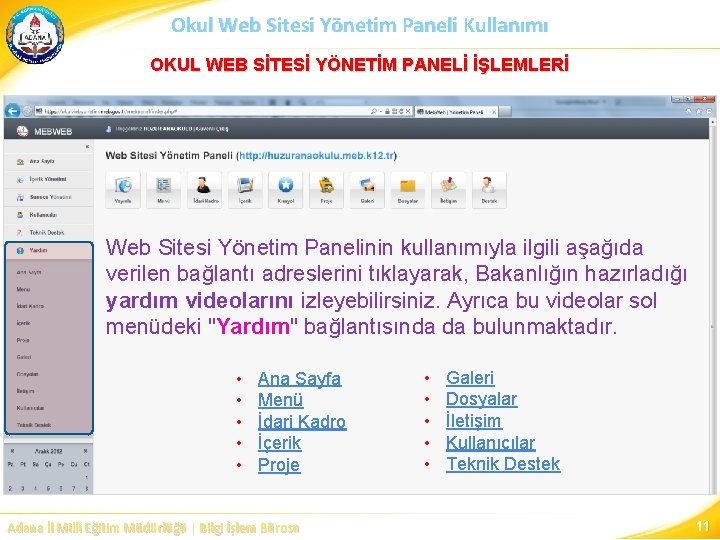
Task: Select Teknik Destek under the Yardım submenu
Action: click(34, 425)
